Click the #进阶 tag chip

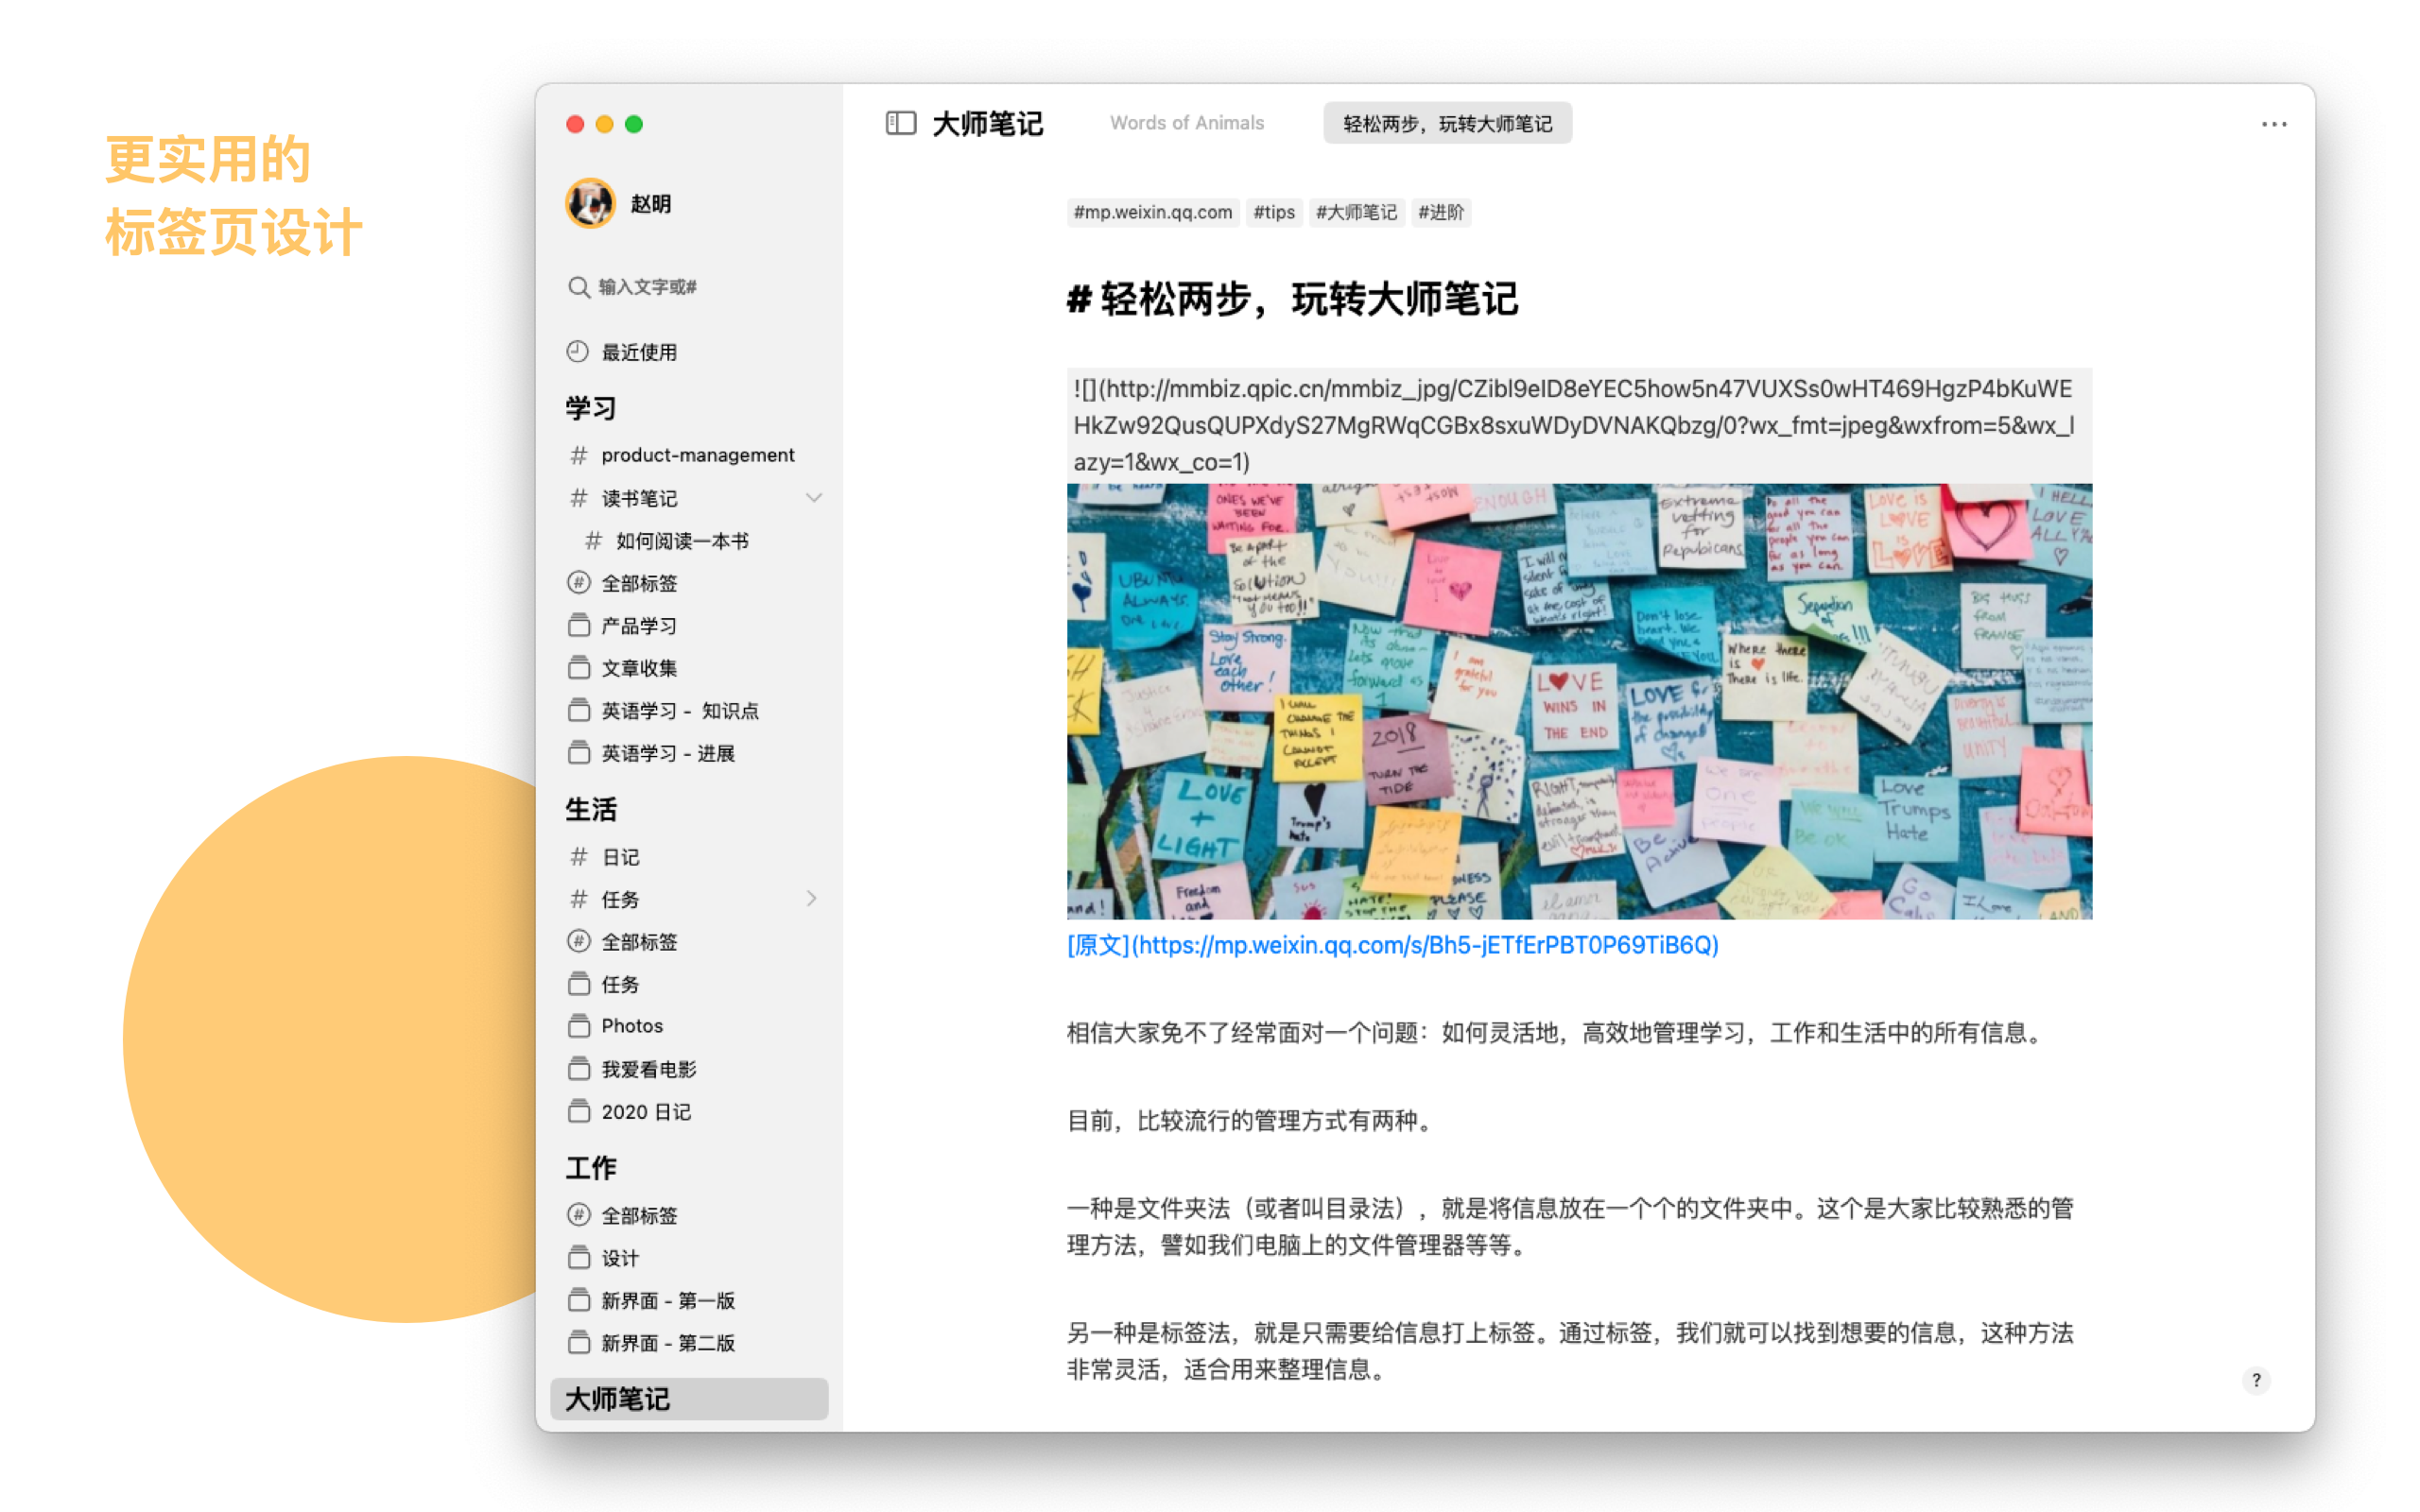(x=1440, y=212)
